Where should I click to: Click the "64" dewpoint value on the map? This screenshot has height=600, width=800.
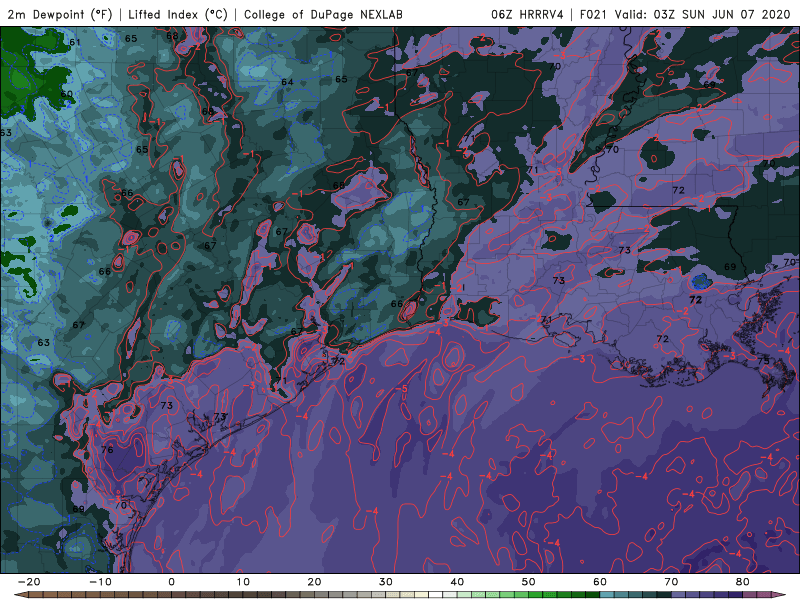click(x=287, y=82)
